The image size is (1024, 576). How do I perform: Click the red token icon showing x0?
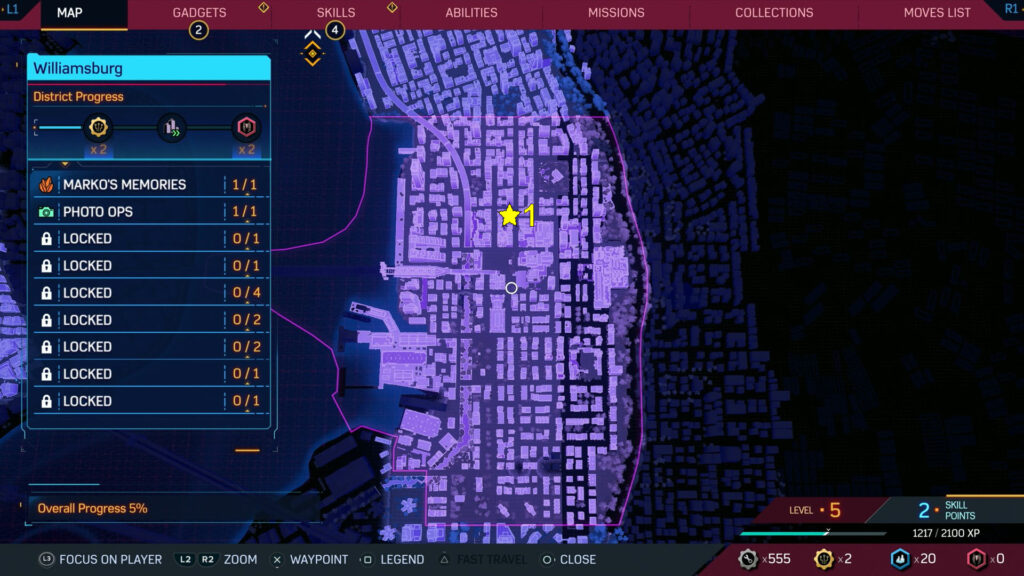click(x=976, y=559)
